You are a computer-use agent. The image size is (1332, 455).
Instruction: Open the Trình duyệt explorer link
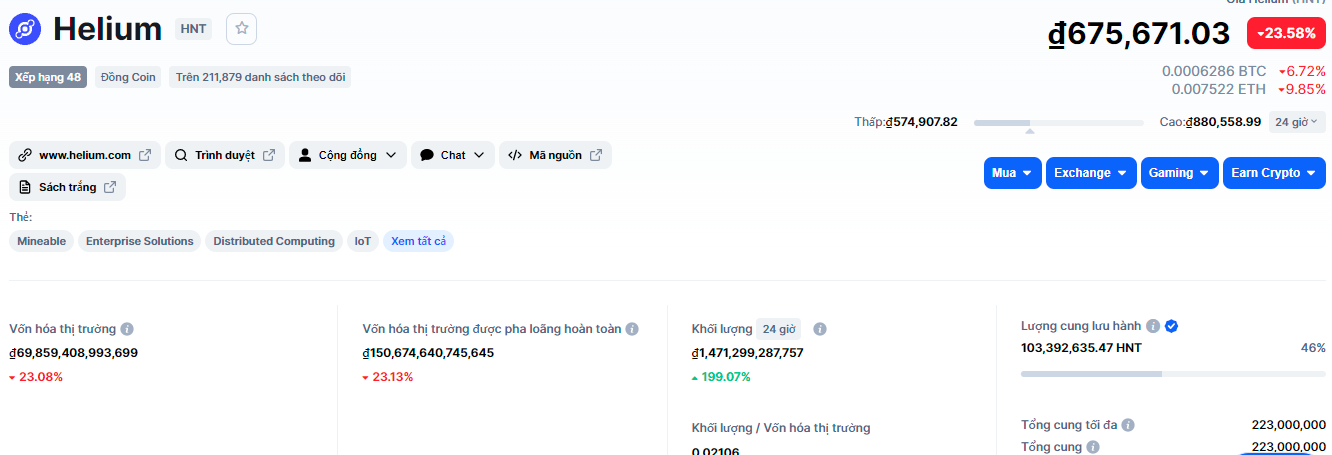click(225, 155)
